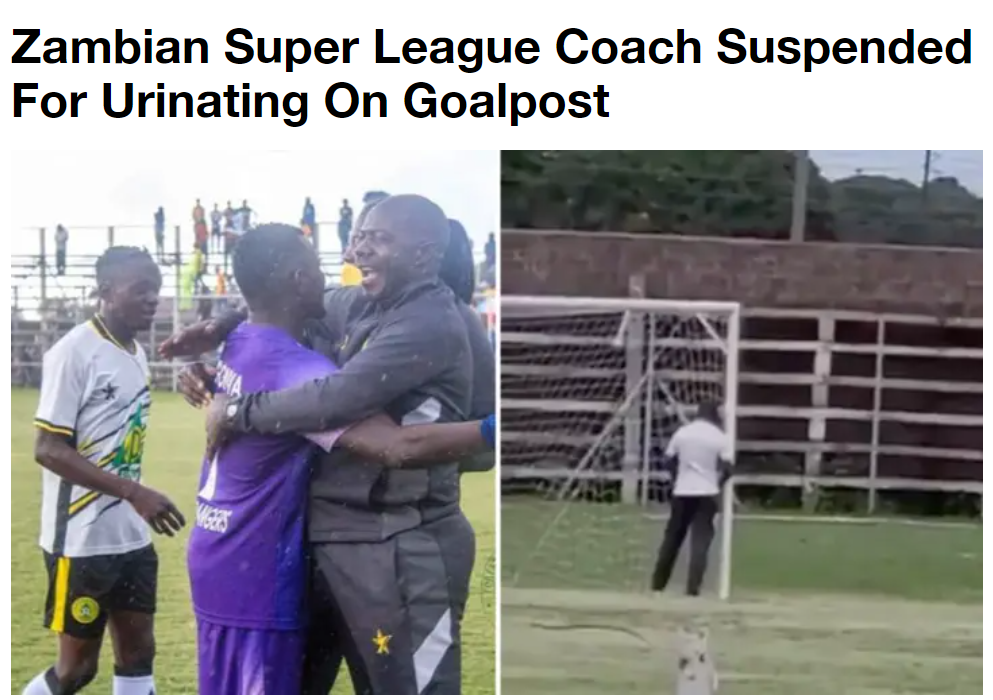The image size is (993, 700).
Task: Click the yellow star logo on black trousers
Action: click(x=382, y=641)
